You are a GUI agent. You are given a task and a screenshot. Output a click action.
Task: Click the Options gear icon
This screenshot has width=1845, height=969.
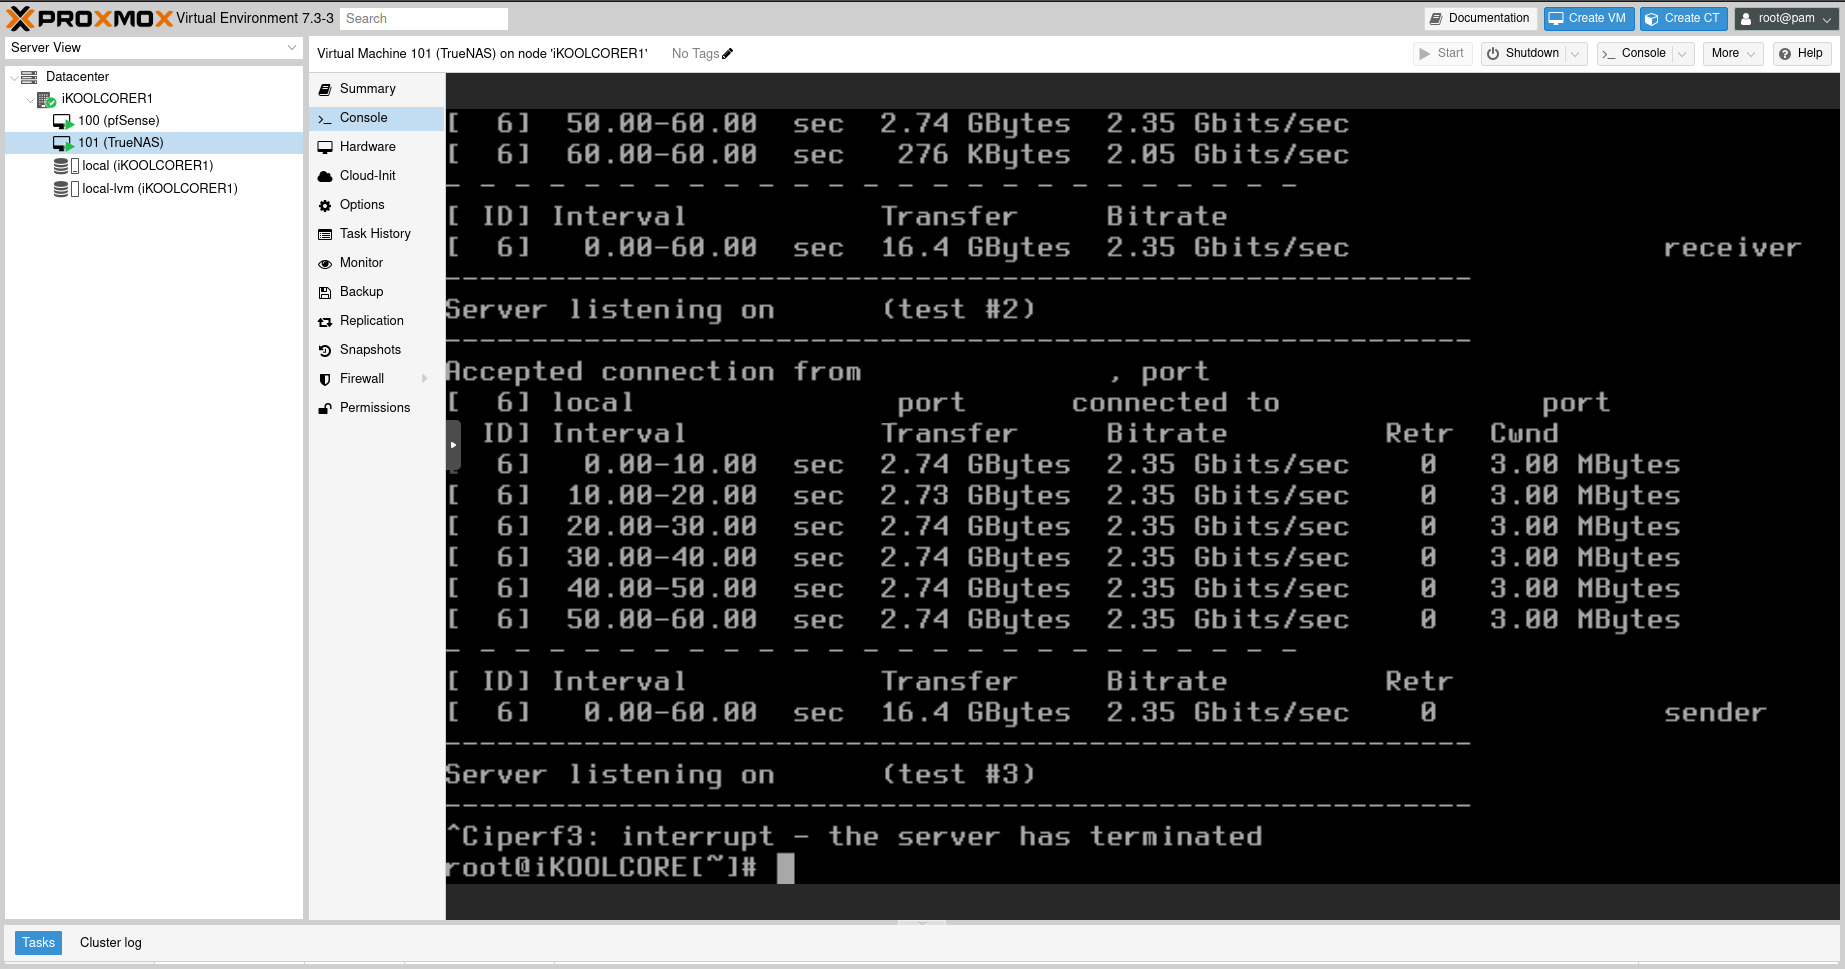325,205
